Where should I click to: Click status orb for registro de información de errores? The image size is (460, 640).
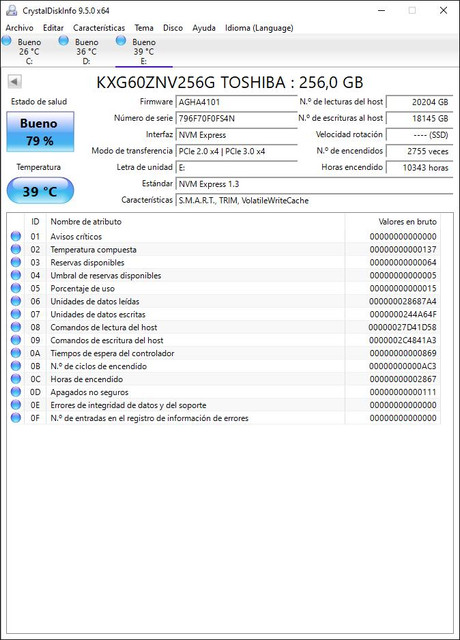[16, 418]
